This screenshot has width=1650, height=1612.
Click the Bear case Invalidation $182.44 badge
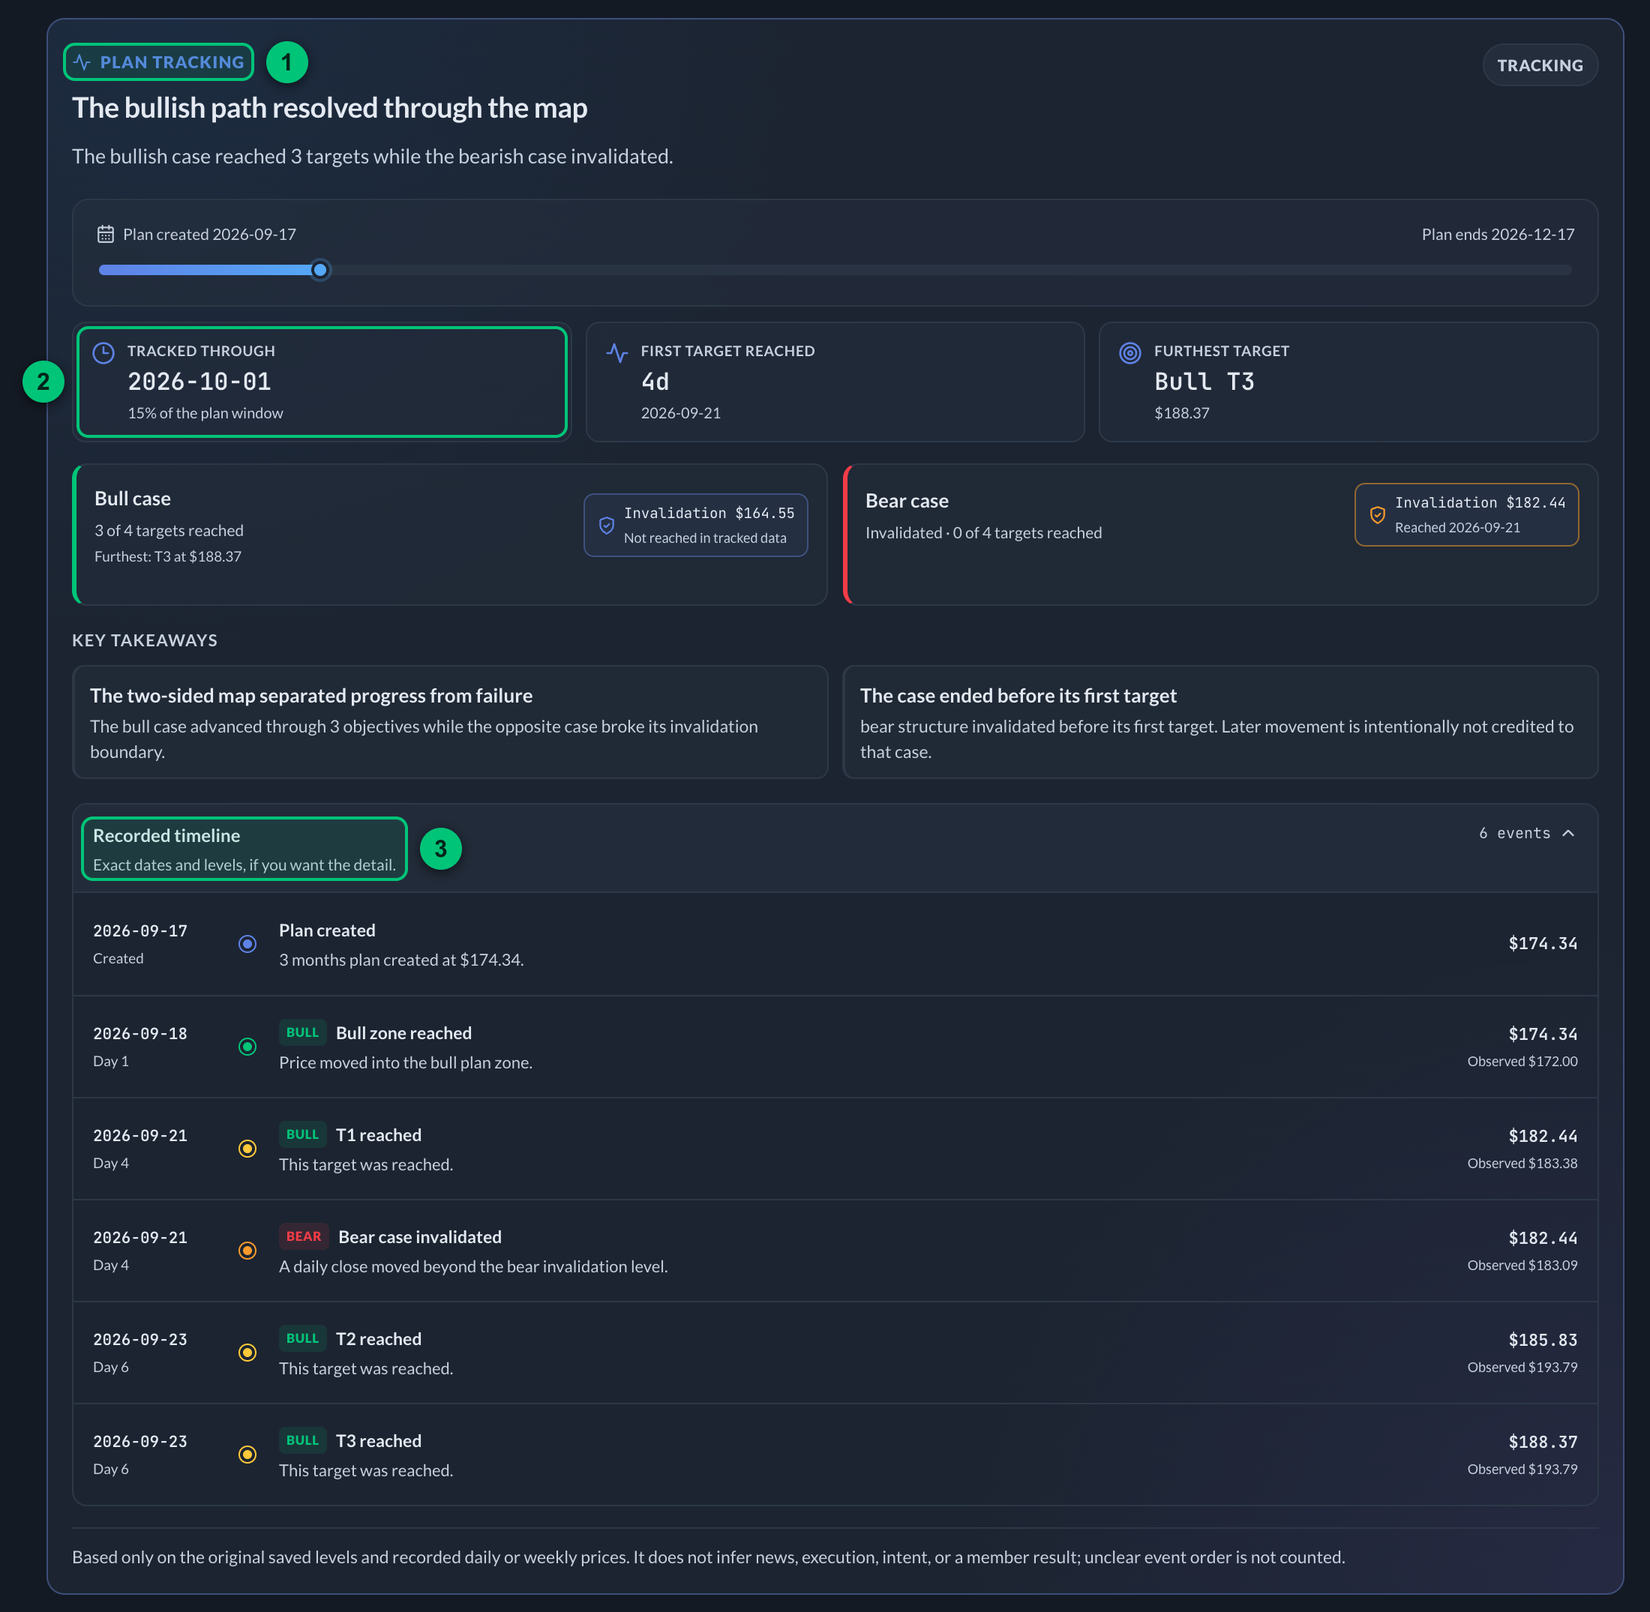1466,515
